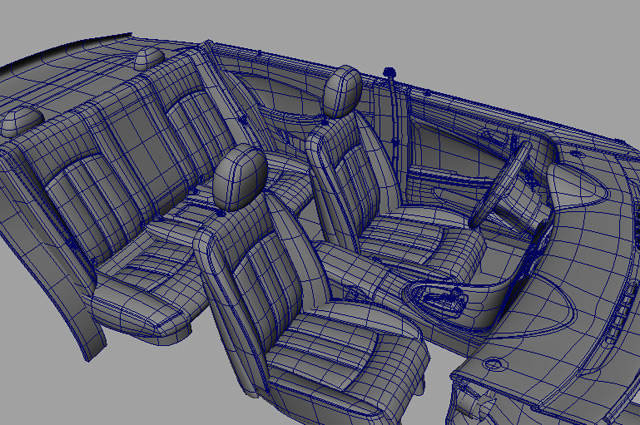Select the seat belt anchor on the pillar
Image resolution: width=640 pixels, height=425 pixels.
(390, 73)
